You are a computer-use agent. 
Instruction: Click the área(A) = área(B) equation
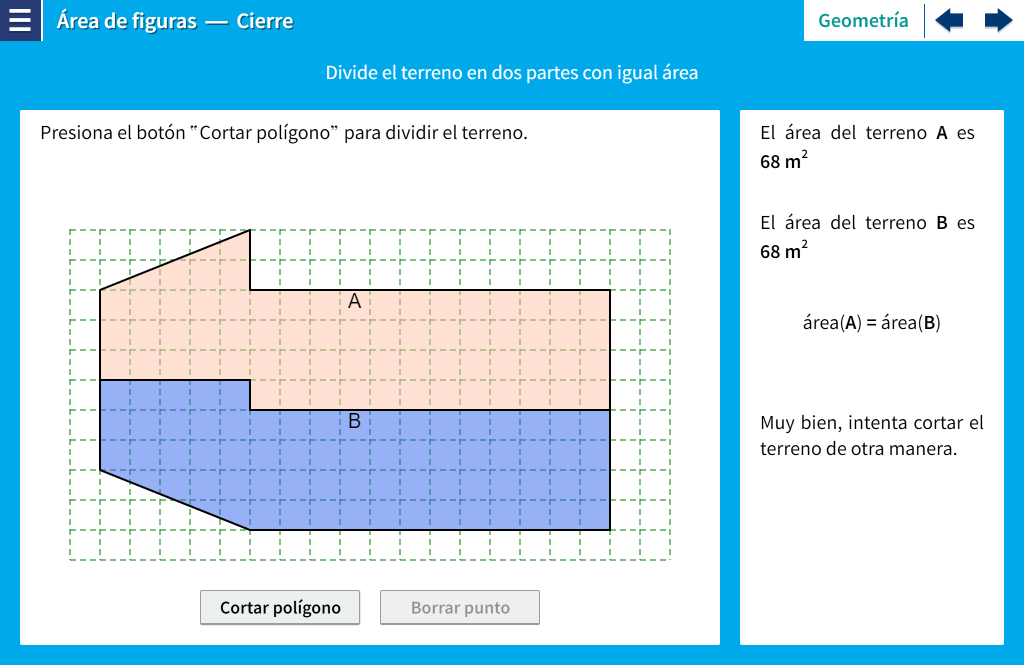[871, 323]
